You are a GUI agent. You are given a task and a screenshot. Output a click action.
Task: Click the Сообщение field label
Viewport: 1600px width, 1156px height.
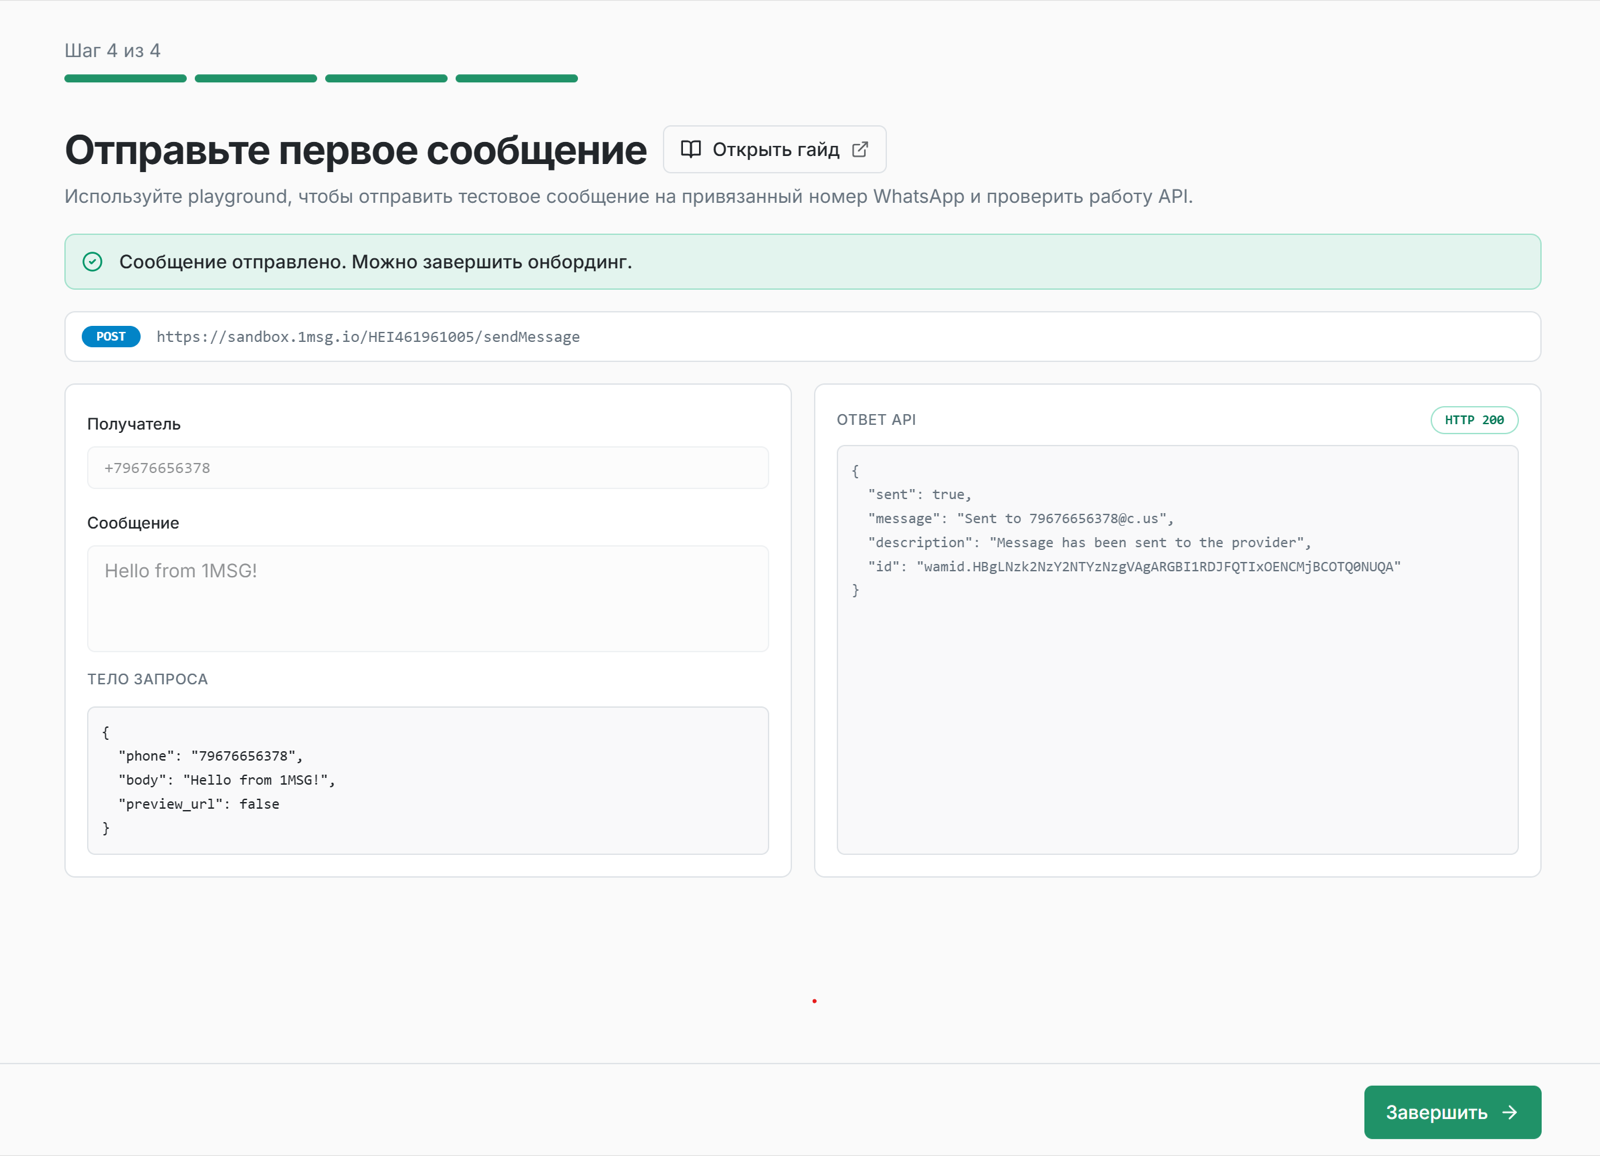pyautogui.click(x=133, y=523)
